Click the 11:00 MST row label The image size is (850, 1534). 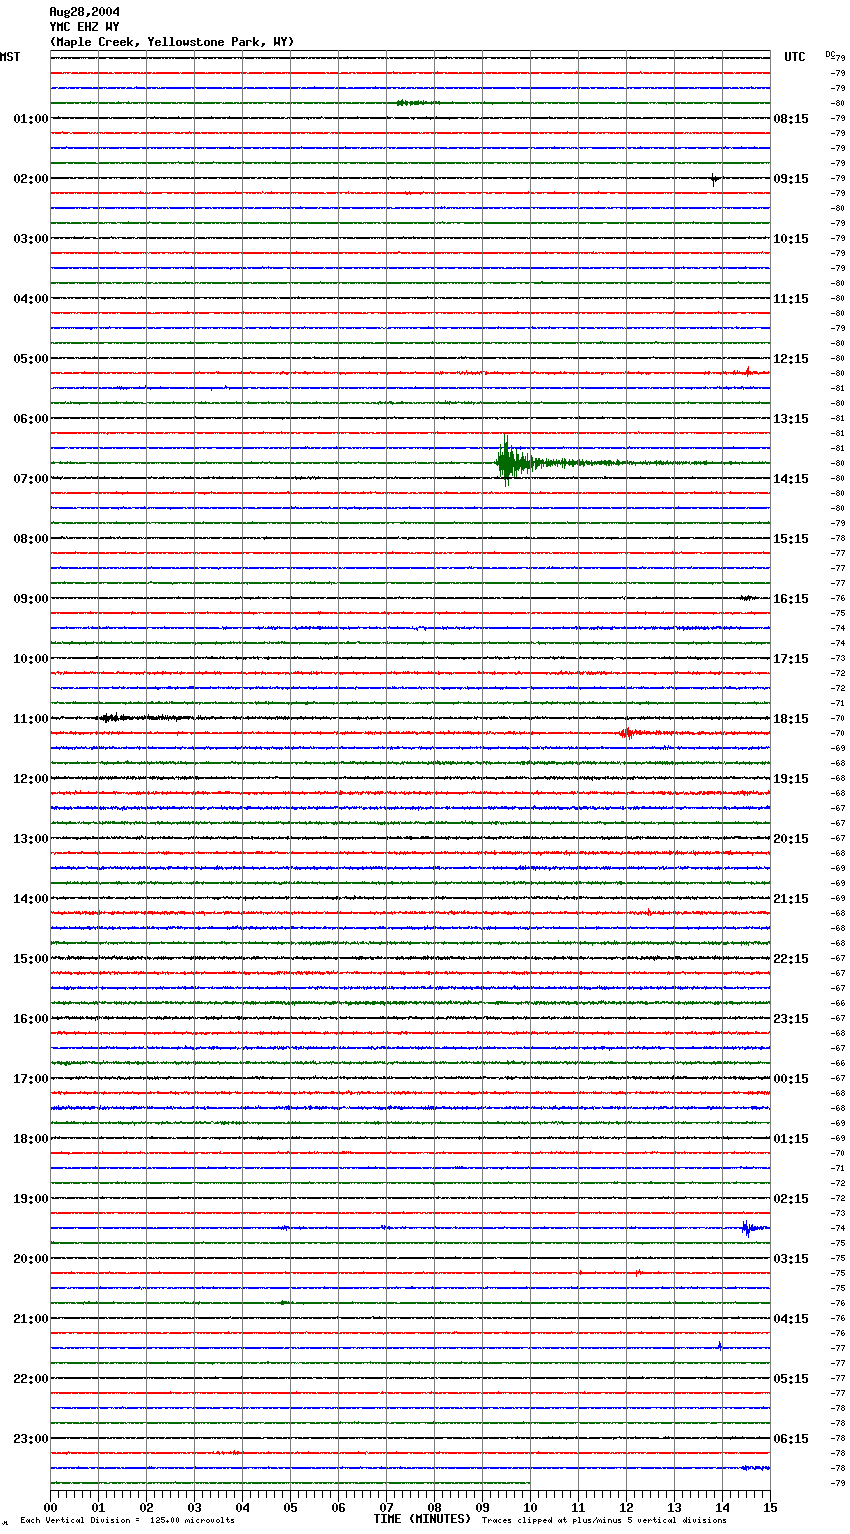(x=30, y=719)
